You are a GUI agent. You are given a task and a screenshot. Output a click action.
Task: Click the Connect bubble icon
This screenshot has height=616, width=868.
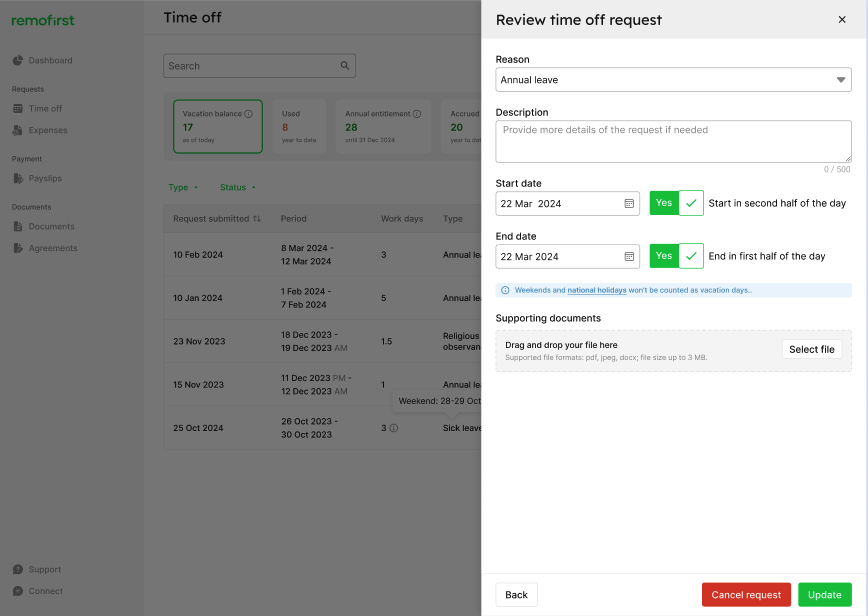coord(18,591)
